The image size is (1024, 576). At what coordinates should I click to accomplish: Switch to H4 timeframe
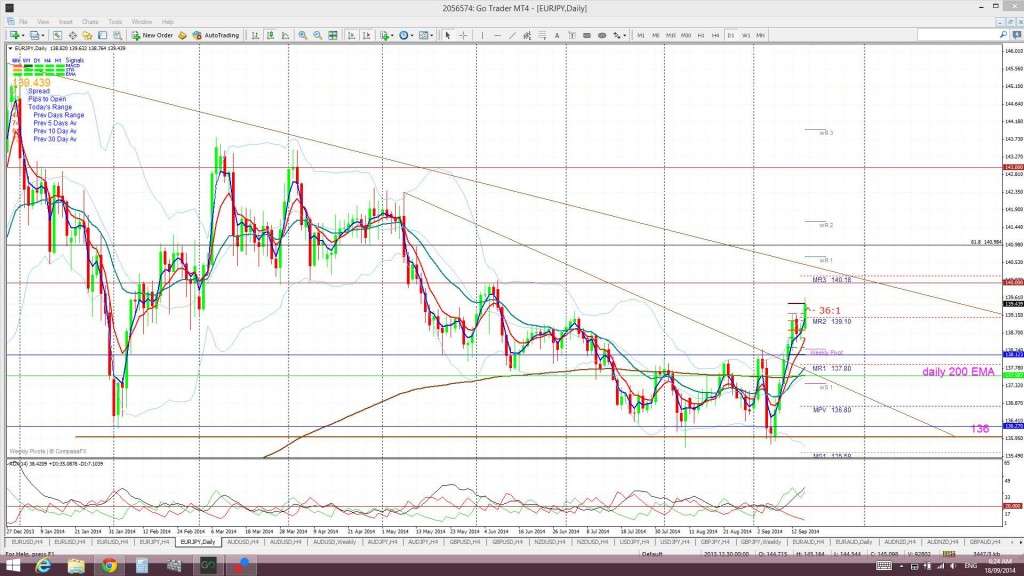click(716, 35)
